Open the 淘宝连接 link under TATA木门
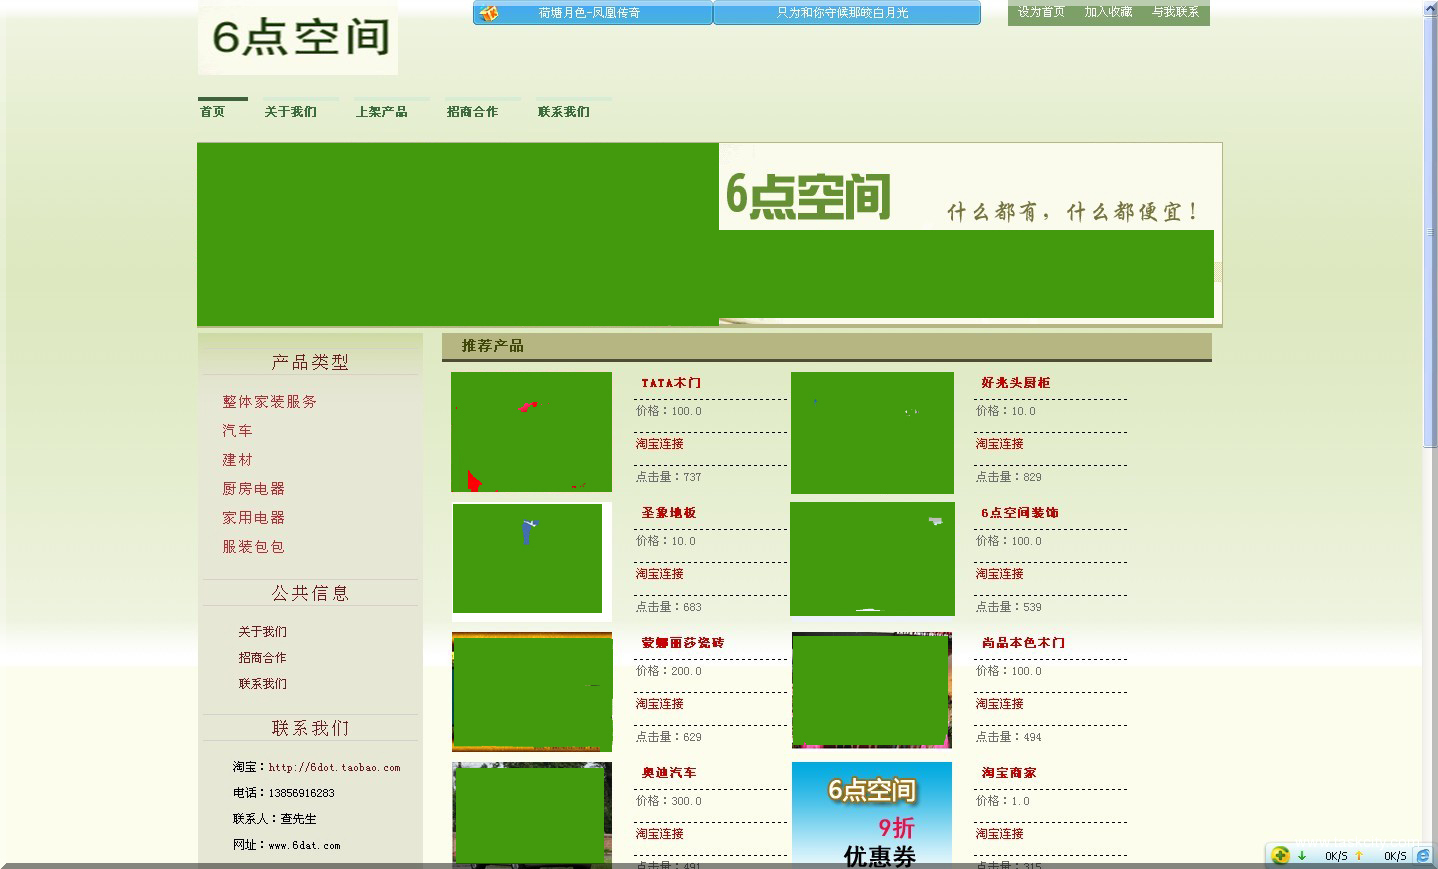This screenshot has width=1438, height=869. click(660, 444)
